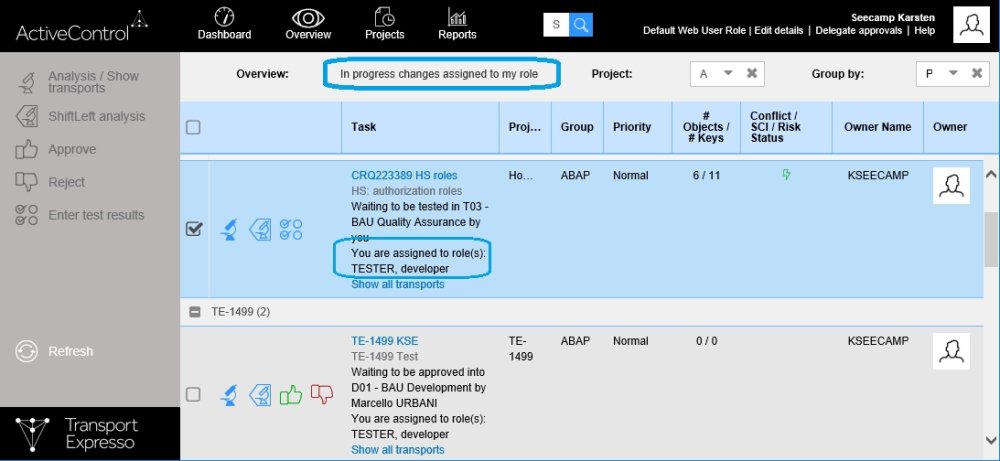The width and height of the screenshot is (1000, 461).
Task: Click the user avatar in top bar
Action: pyautogui.click(x=971, y=25)
